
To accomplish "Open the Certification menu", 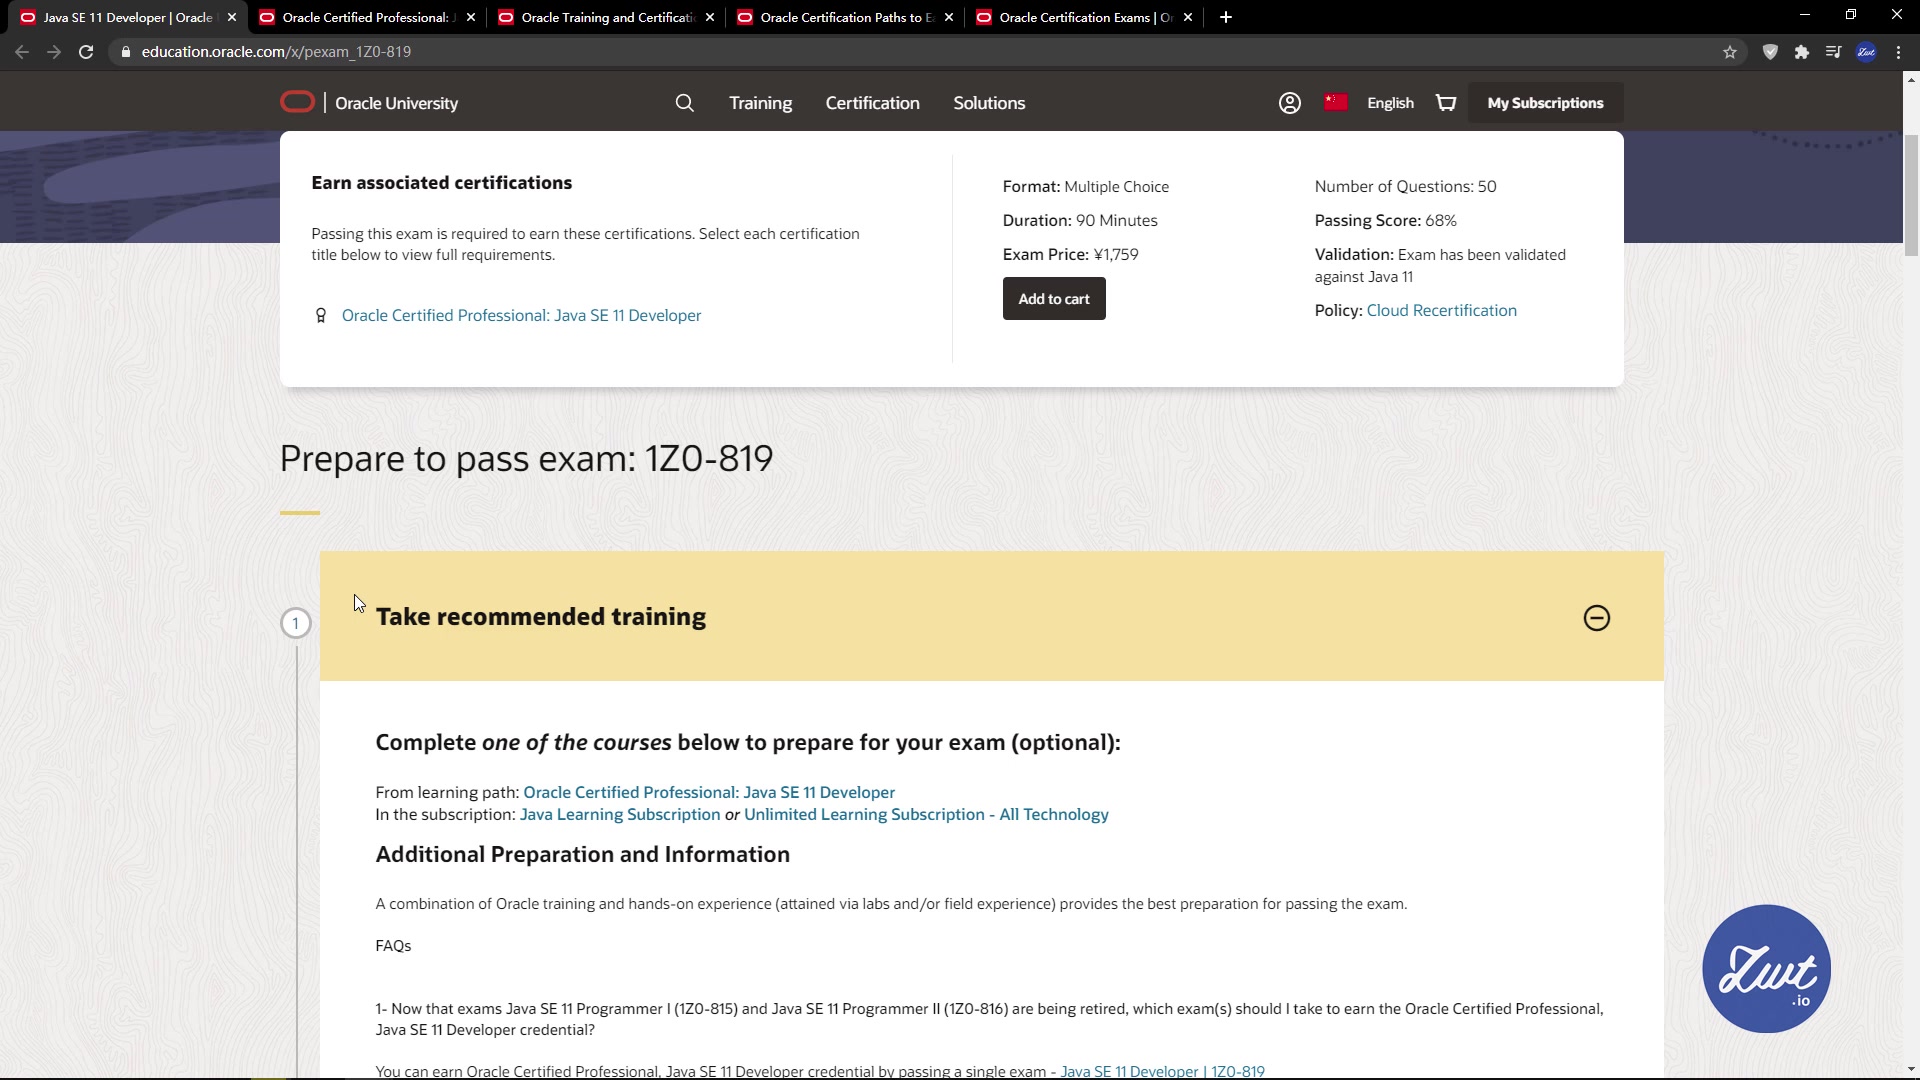I will (x=872, y=103).
